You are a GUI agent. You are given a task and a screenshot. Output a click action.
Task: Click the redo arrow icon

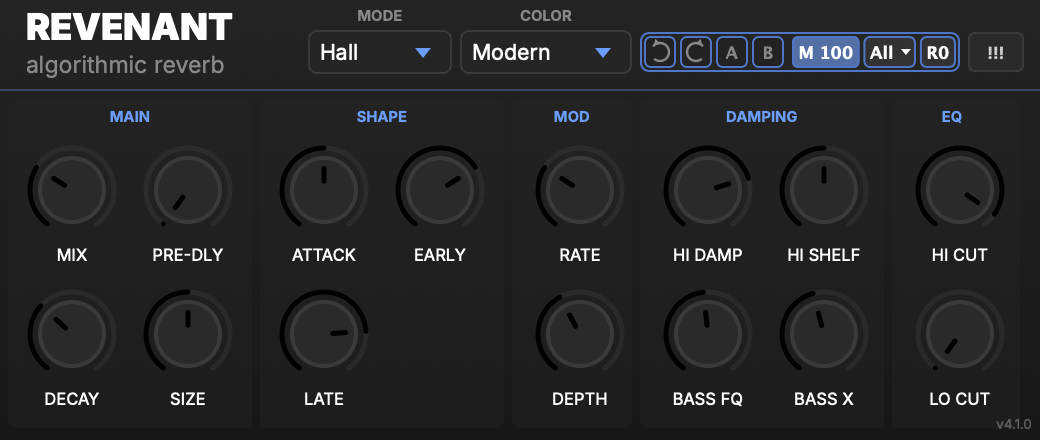pos(696,52)
